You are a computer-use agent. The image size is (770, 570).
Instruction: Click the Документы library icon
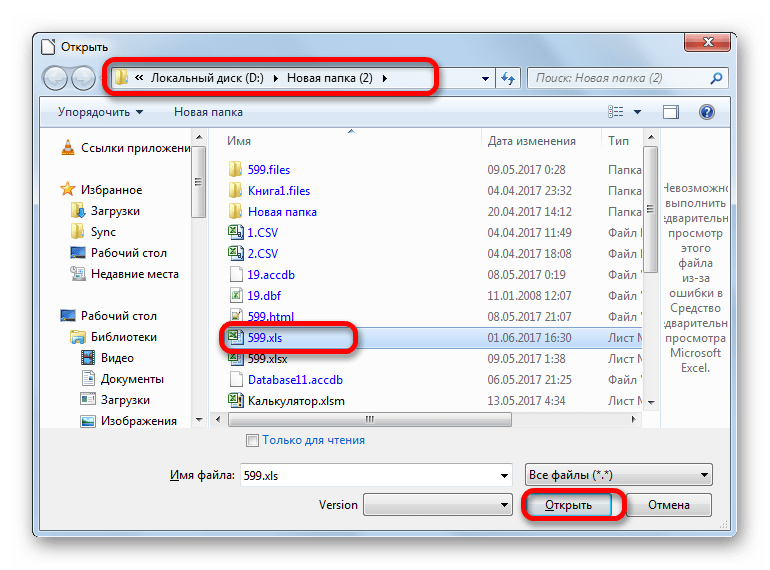point(88,379)
